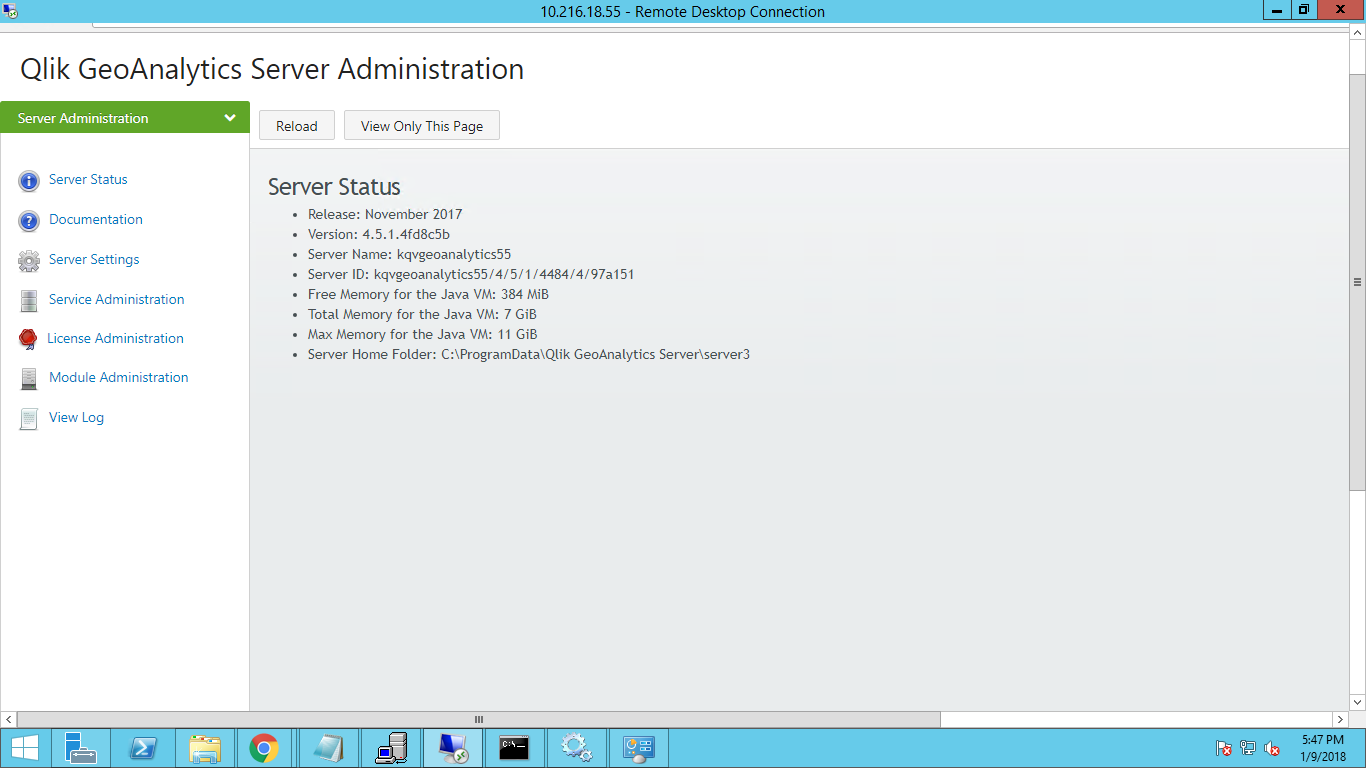
Task: Switch to Google Chrome in the taskbar
Action: 264,748
